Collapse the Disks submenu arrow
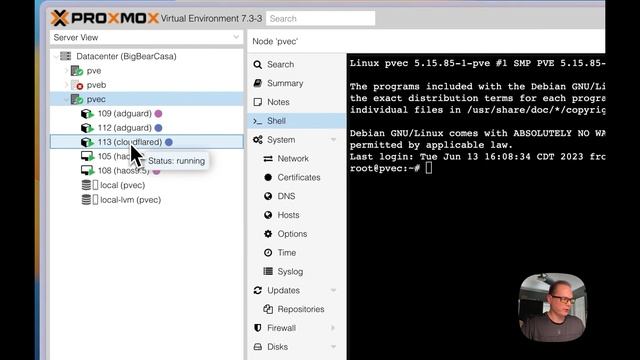The height and width of the screenshot is (360, 640). pos(333,347)
